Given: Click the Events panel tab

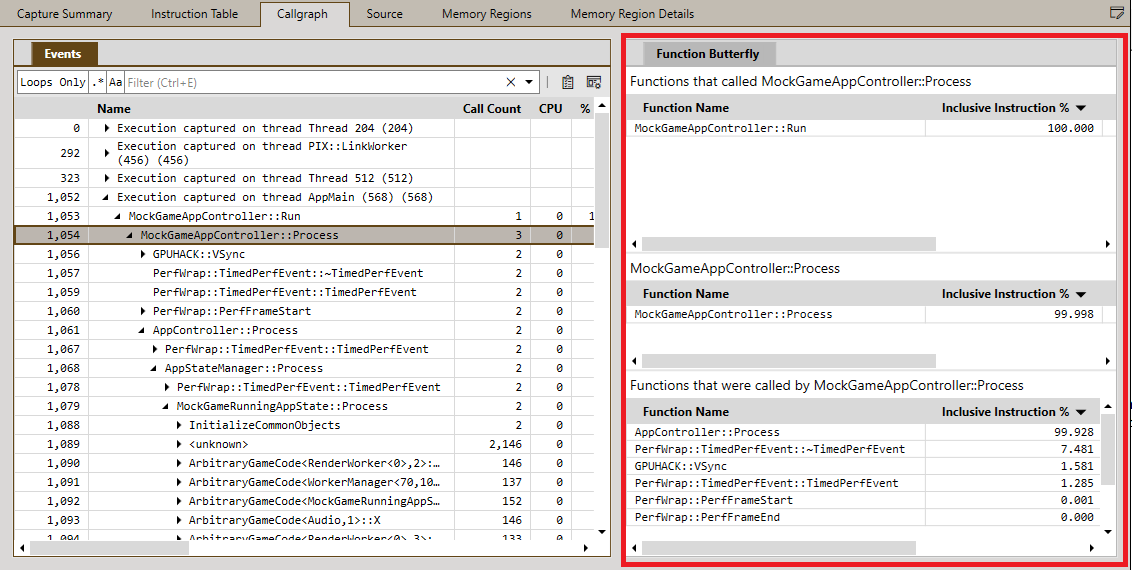Looking at the screenshot, I should (x=63, y=53).
